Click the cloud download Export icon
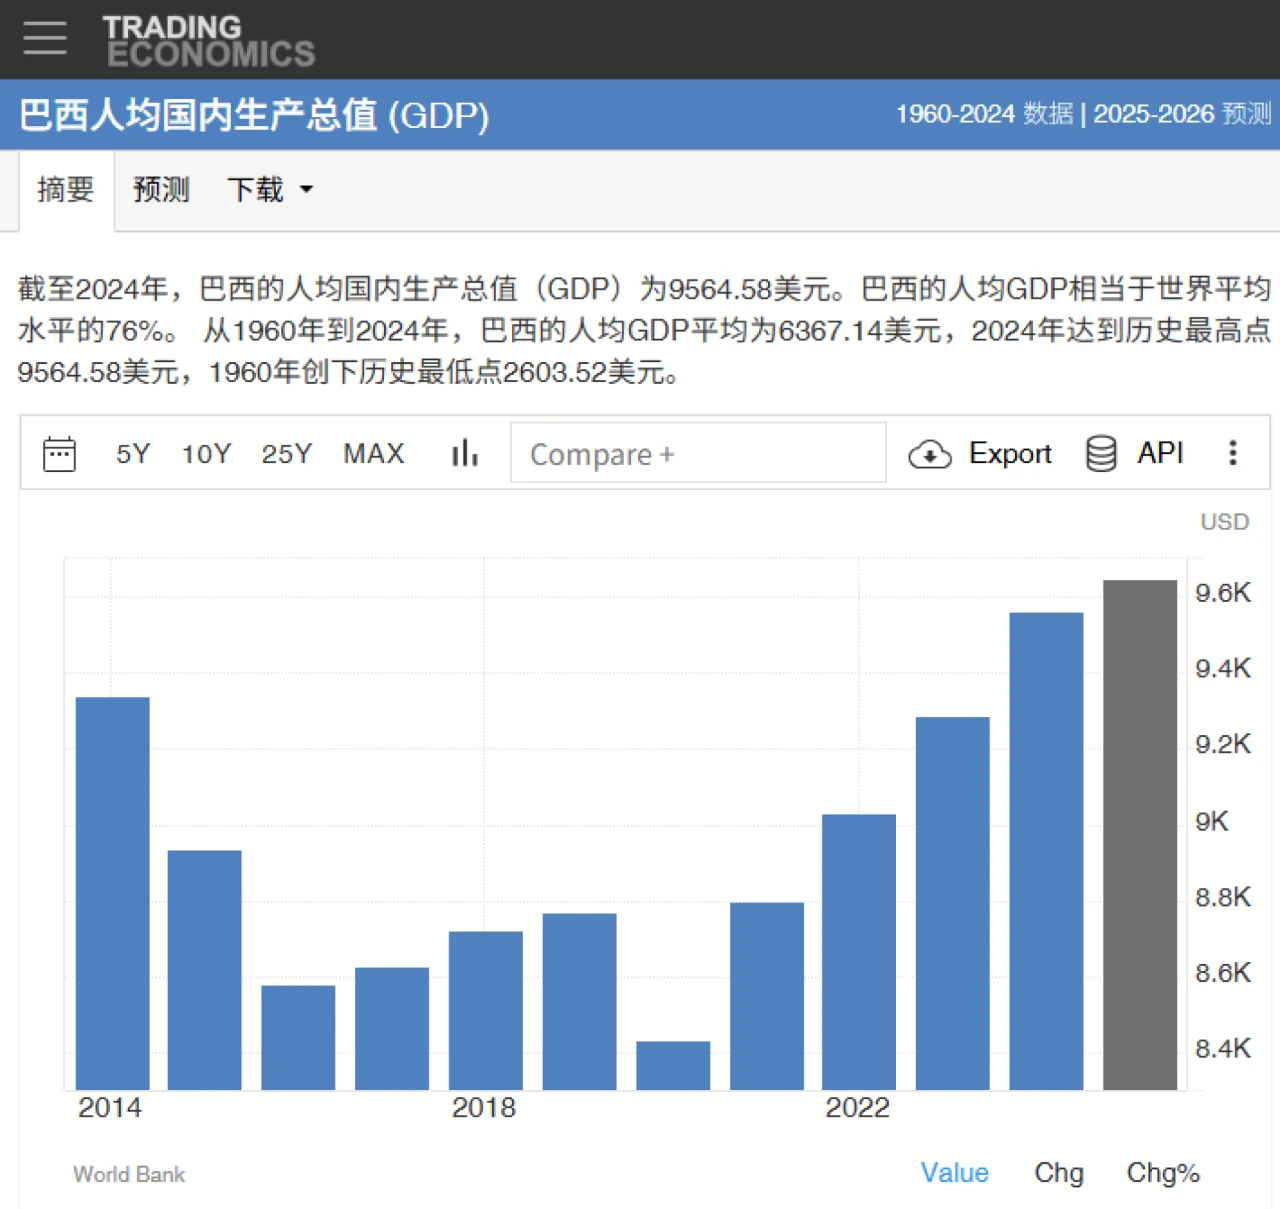The image size is (1280, 1209). [x=929, y=454]
